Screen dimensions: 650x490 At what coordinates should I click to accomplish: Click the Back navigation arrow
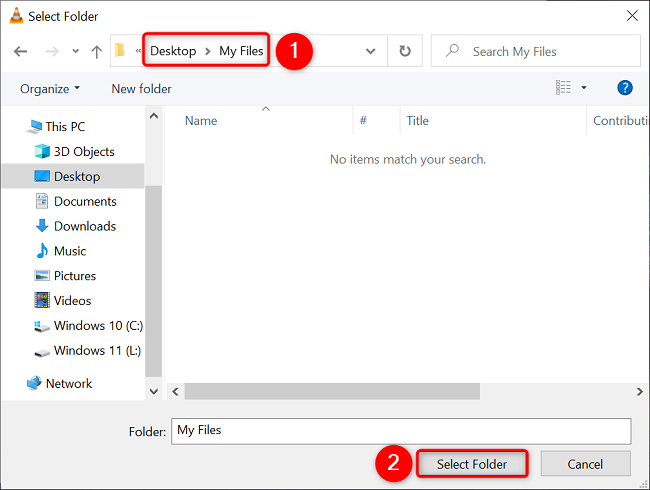pos(21,51)
